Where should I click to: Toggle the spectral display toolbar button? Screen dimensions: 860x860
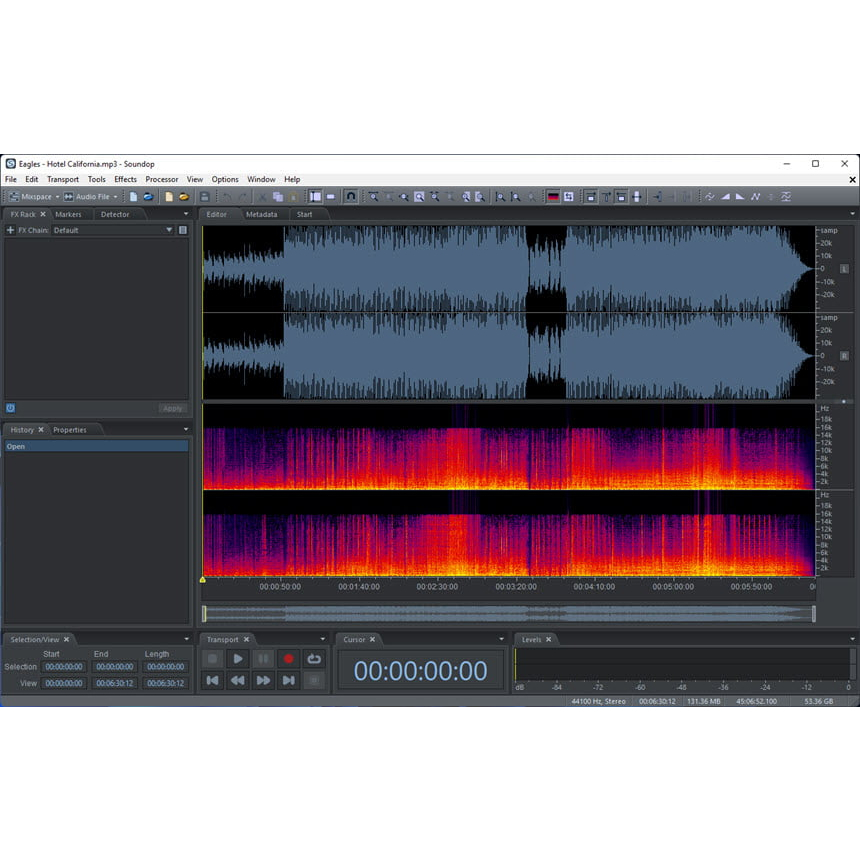(552, 197)
